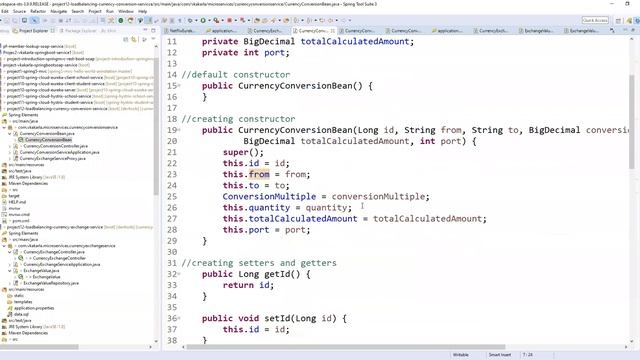
Task: Switch to Project Explorer view tab
Action: point(33,31)
